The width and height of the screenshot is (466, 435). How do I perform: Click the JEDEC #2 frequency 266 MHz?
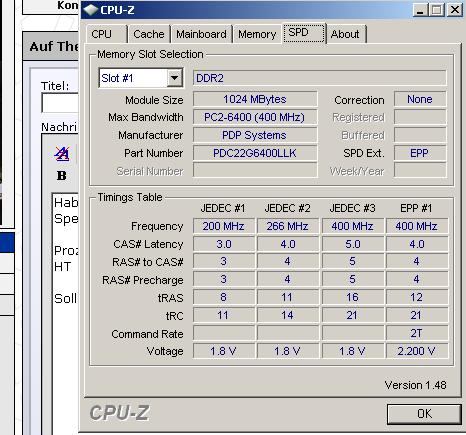287,226
